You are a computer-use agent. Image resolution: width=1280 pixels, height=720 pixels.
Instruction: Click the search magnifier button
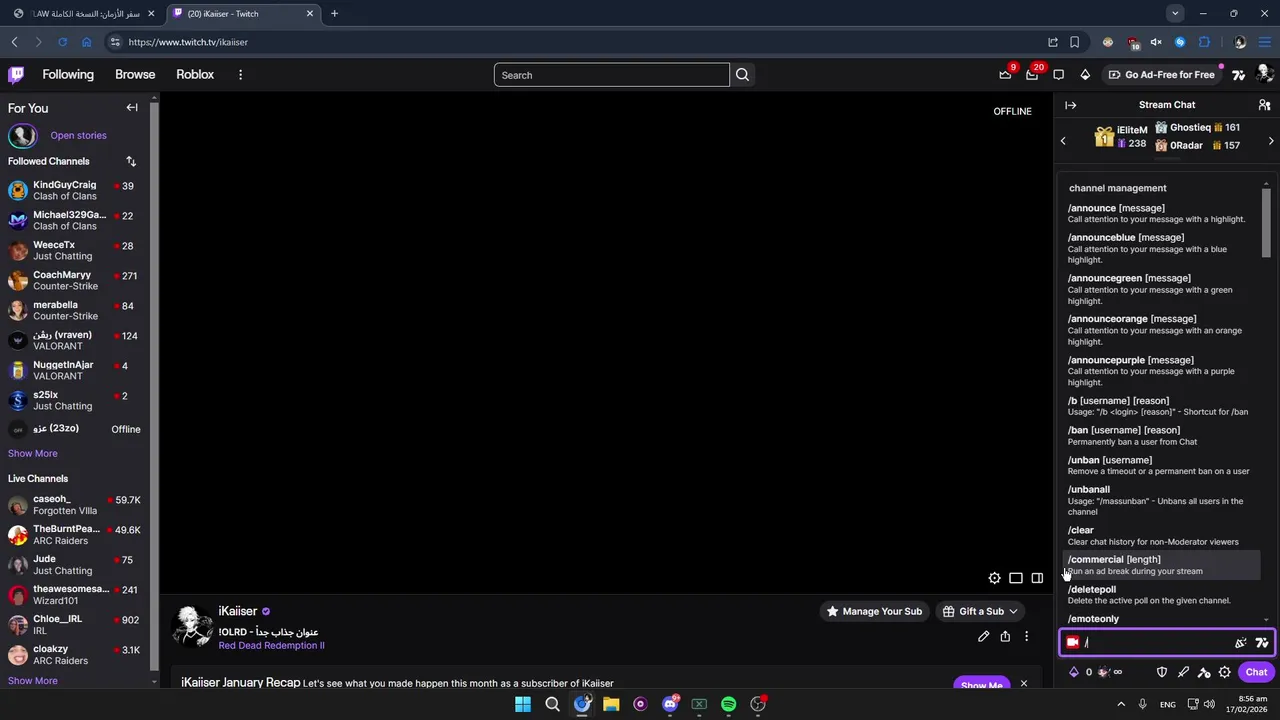pyautogui.click(x=742, y=75)
